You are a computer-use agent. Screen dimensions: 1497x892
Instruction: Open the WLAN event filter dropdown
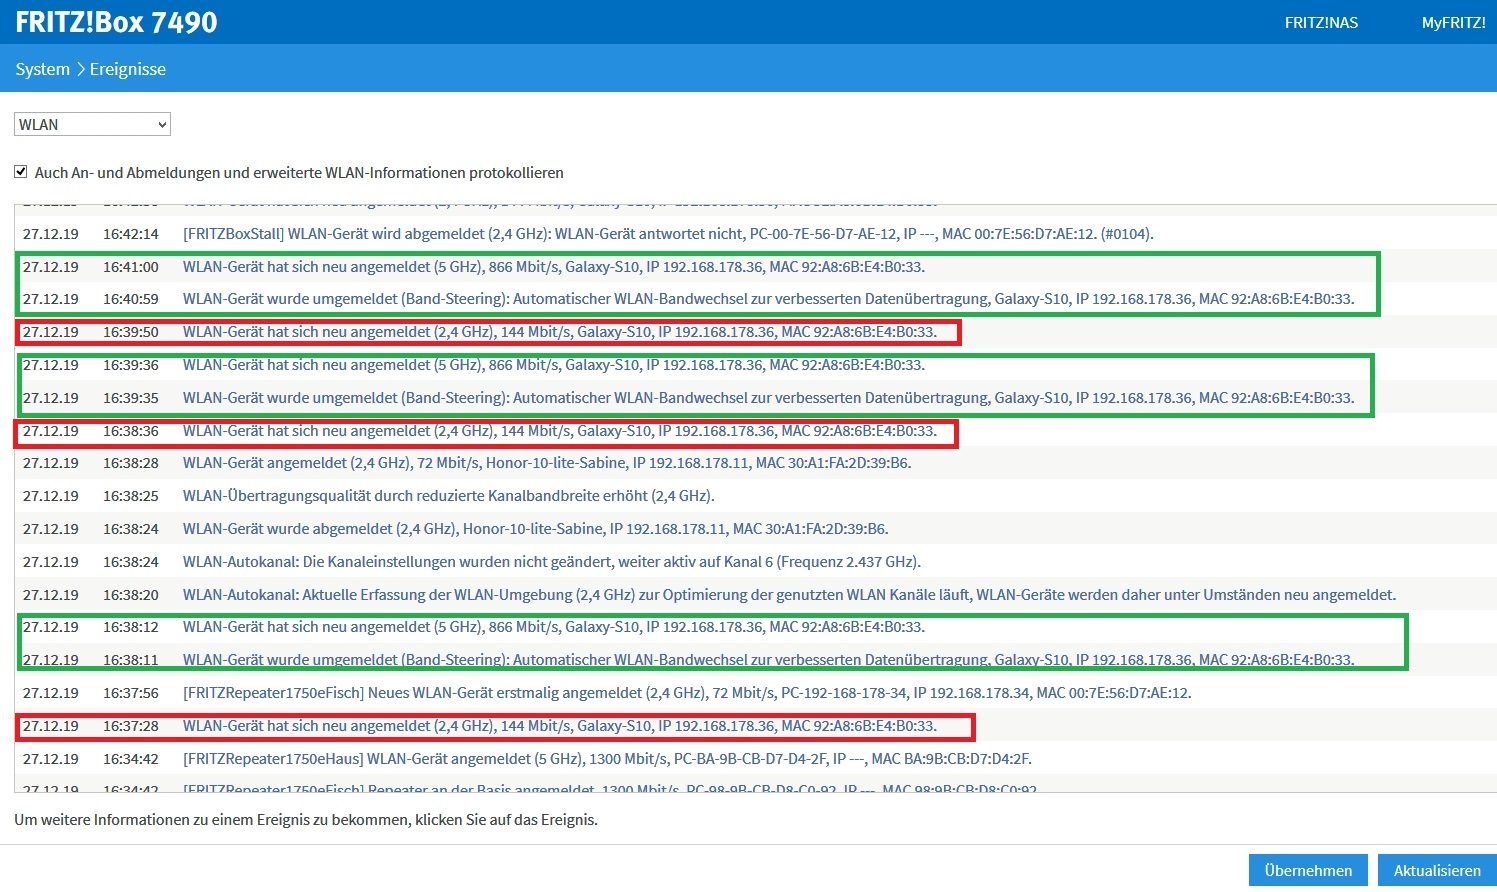coord(92,124)
